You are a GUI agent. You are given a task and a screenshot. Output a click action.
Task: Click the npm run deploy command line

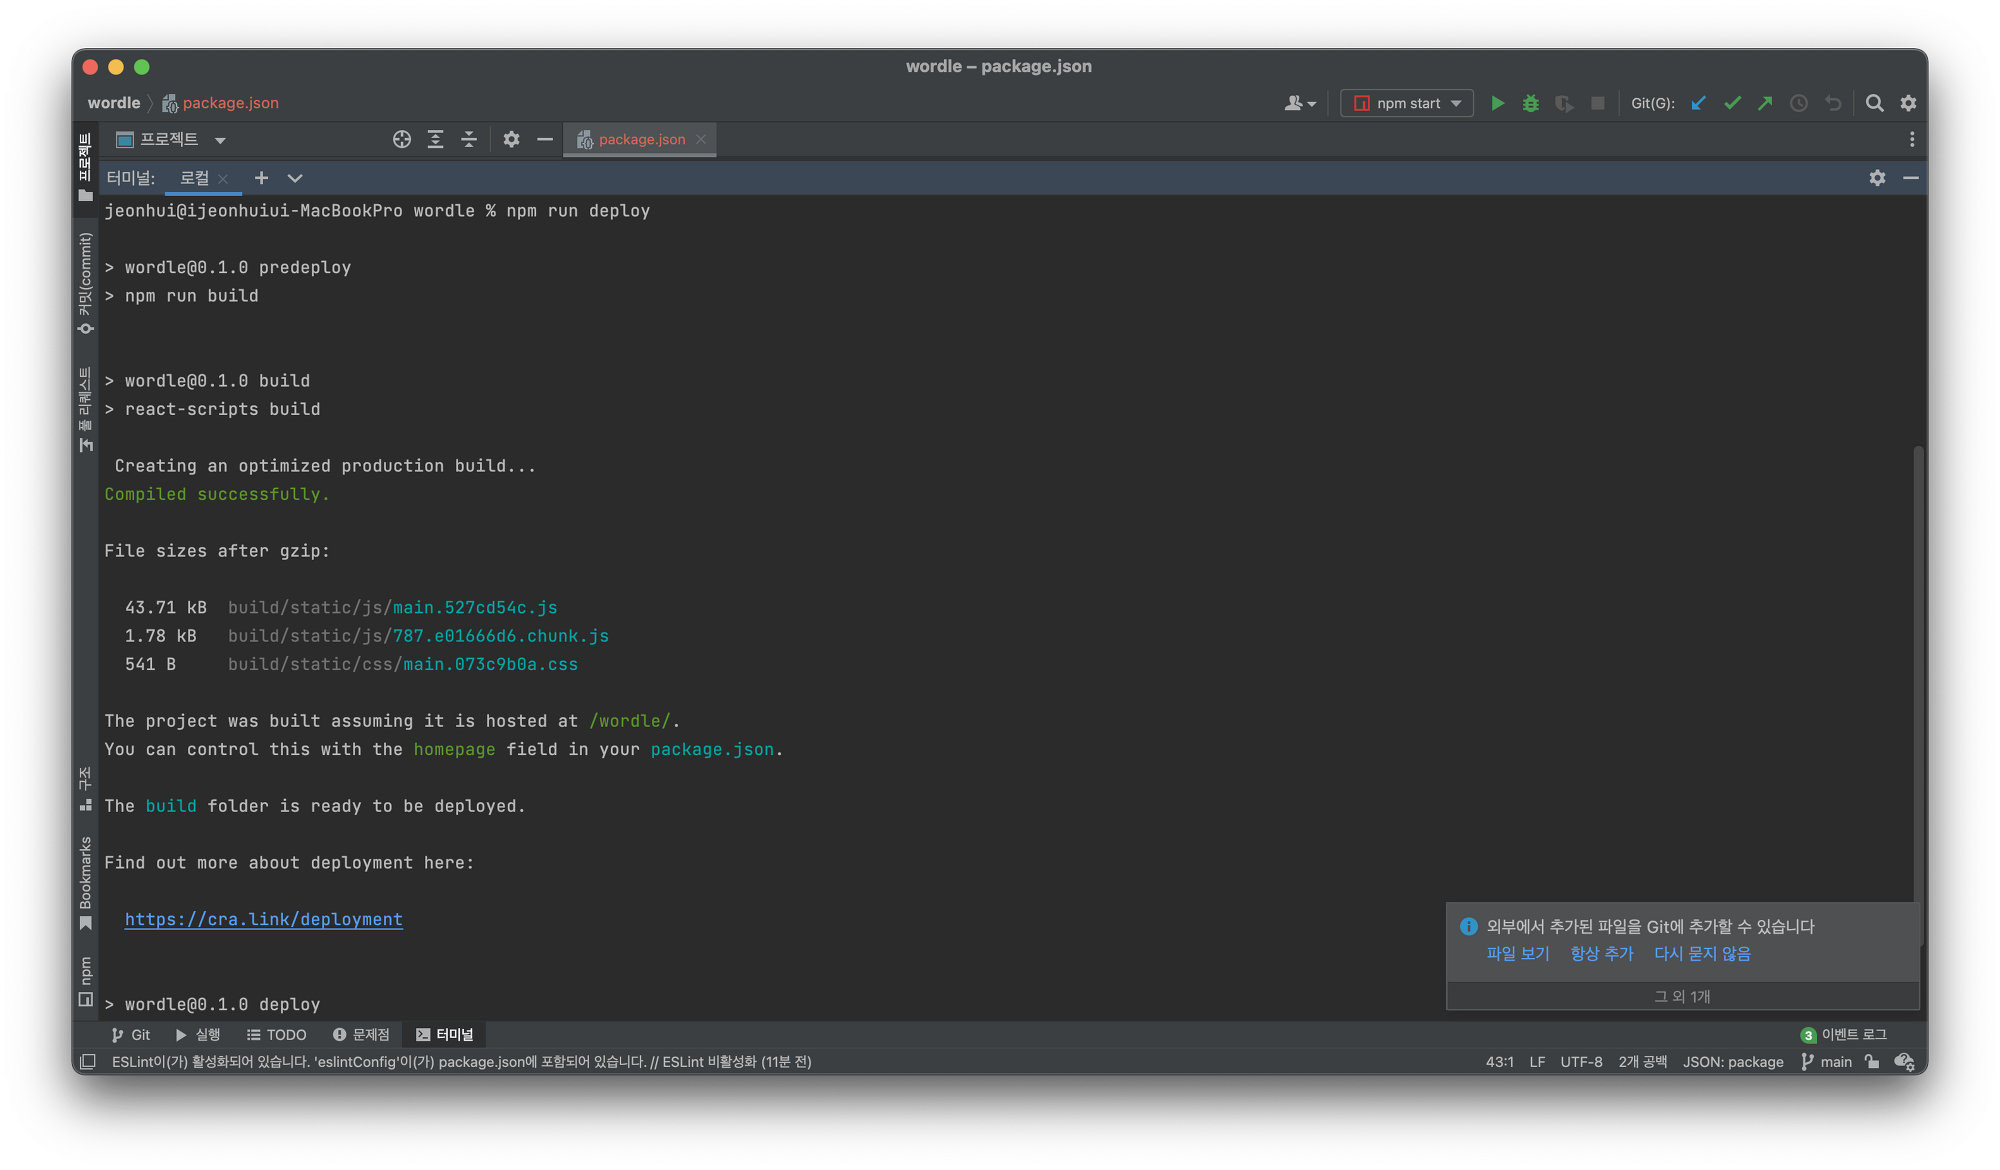tap(378, 211)
